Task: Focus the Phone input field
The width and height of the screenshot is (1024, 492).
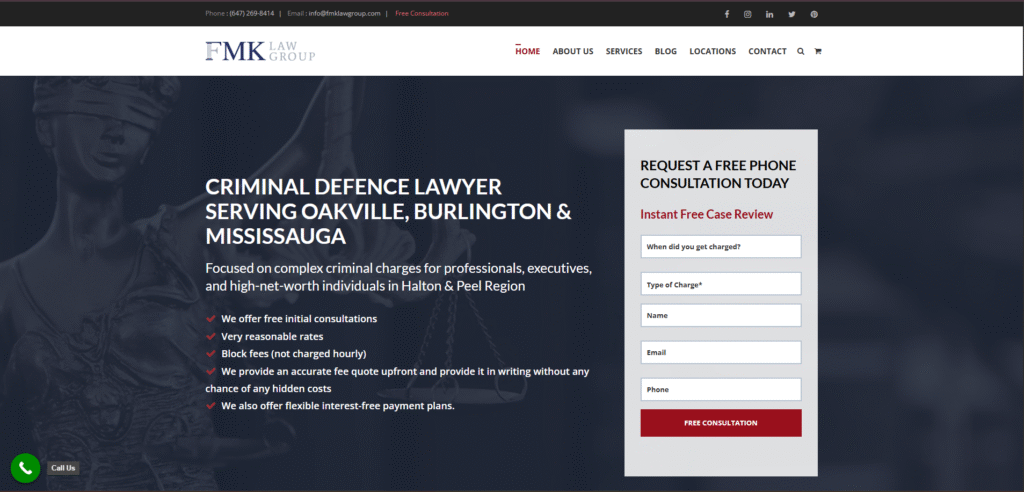Action: tap(720, 389)
